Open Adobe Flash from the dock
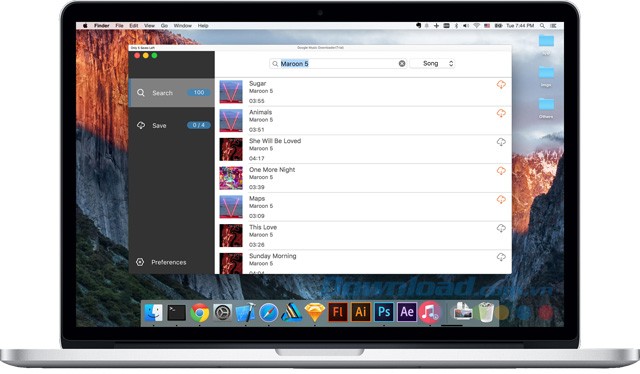 point(338,312)
